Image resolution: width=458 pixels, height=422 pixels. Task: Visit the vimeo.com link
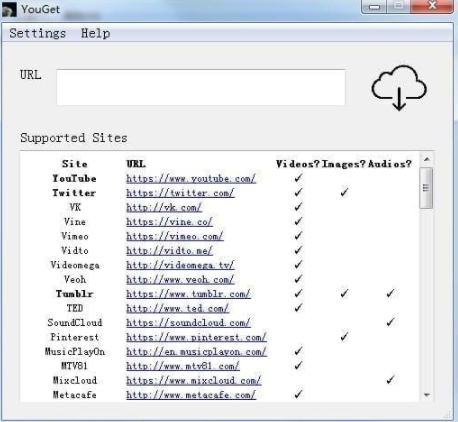(x=175, y=236)
